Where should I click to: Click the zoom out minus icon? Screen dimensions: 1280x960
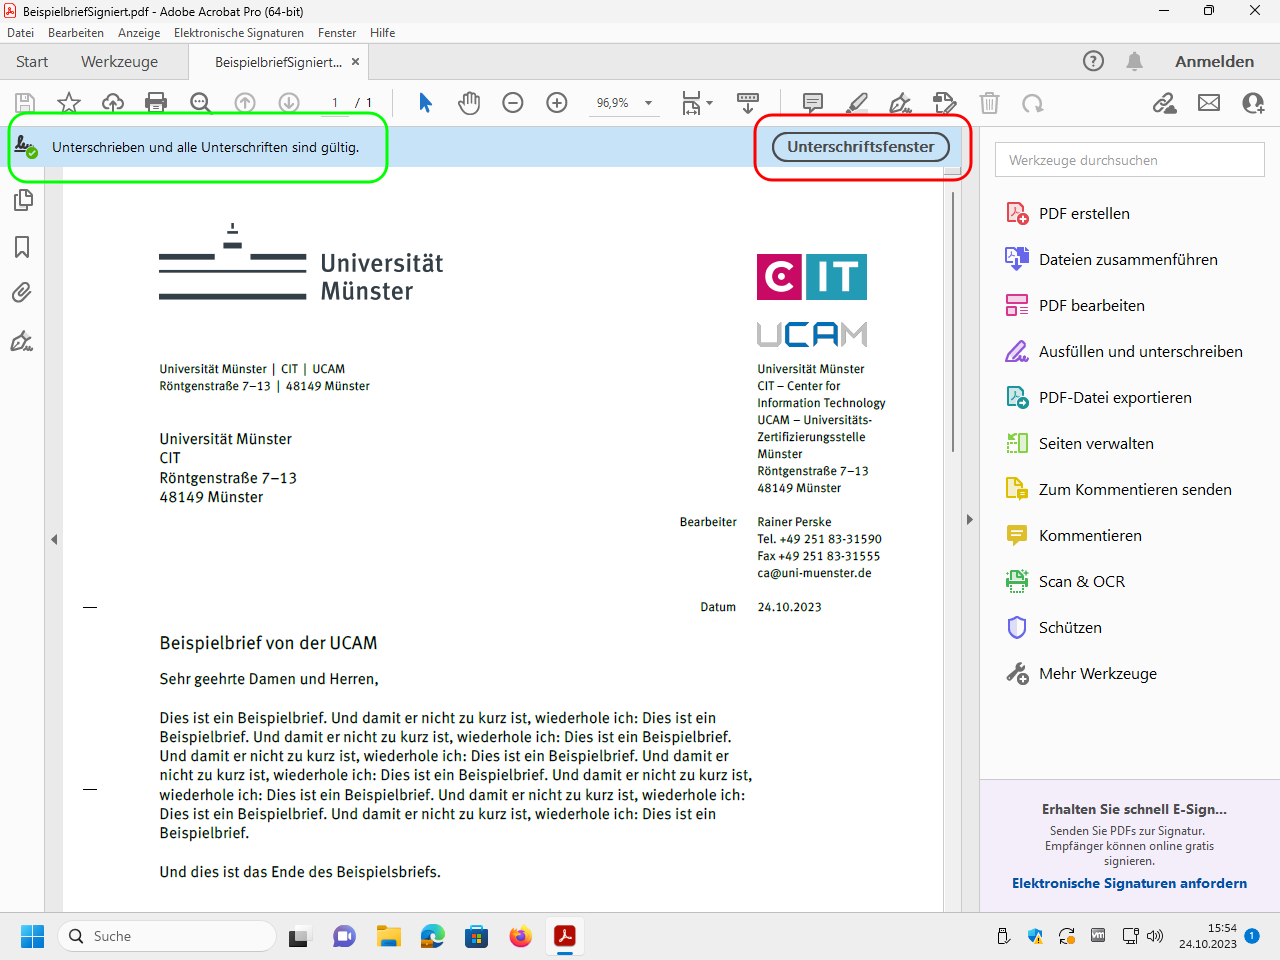(x=513, y=102)
